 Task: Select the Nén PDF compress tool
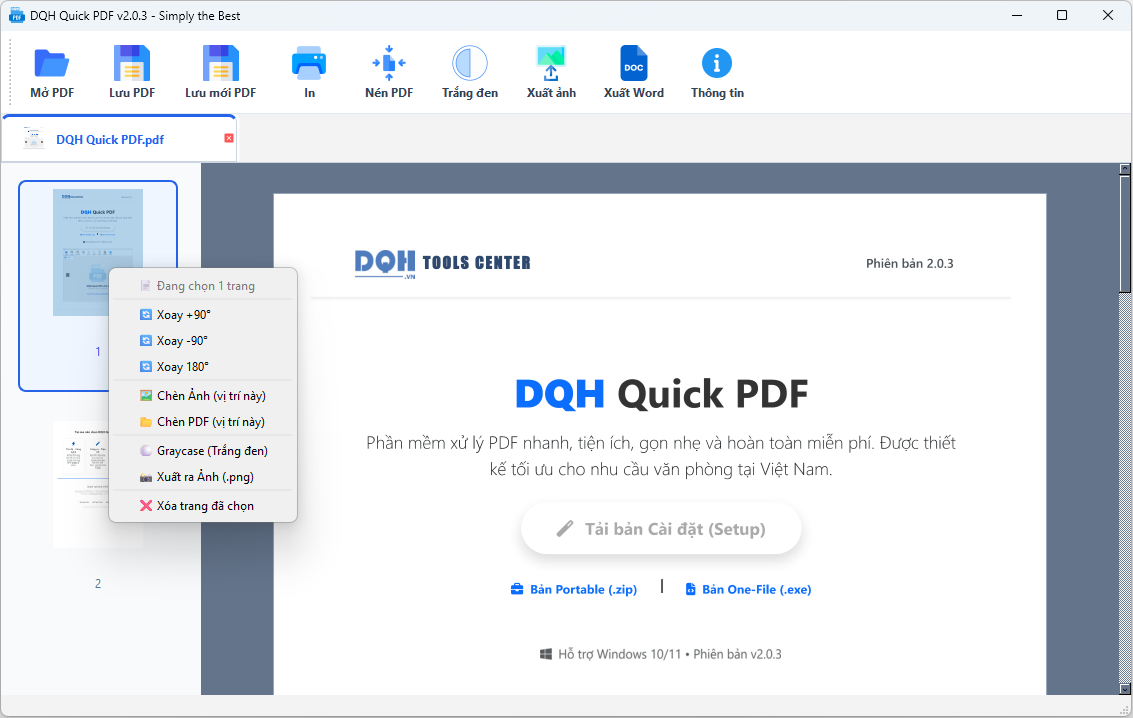coord(388,64)
